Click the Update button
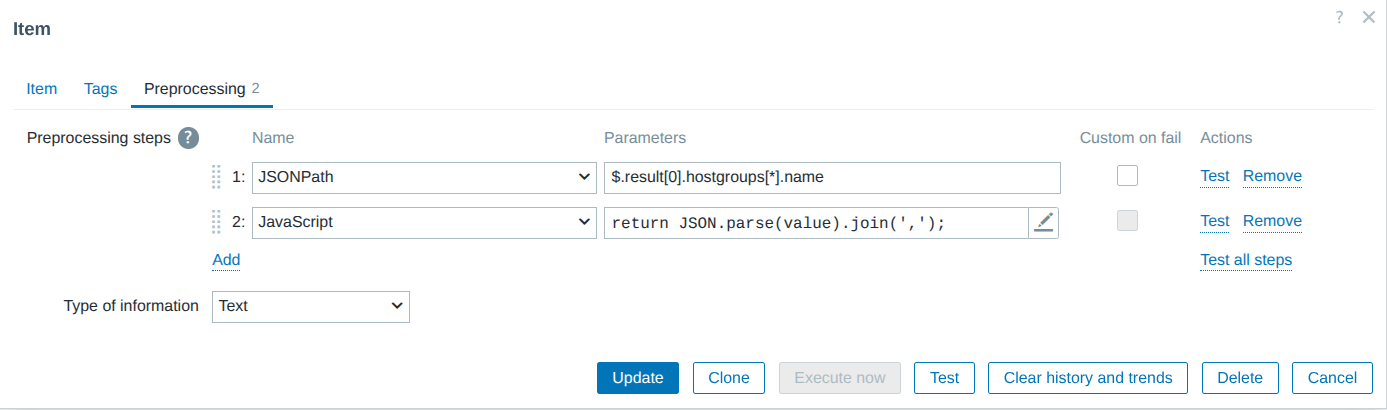 [x=638, y=378]
